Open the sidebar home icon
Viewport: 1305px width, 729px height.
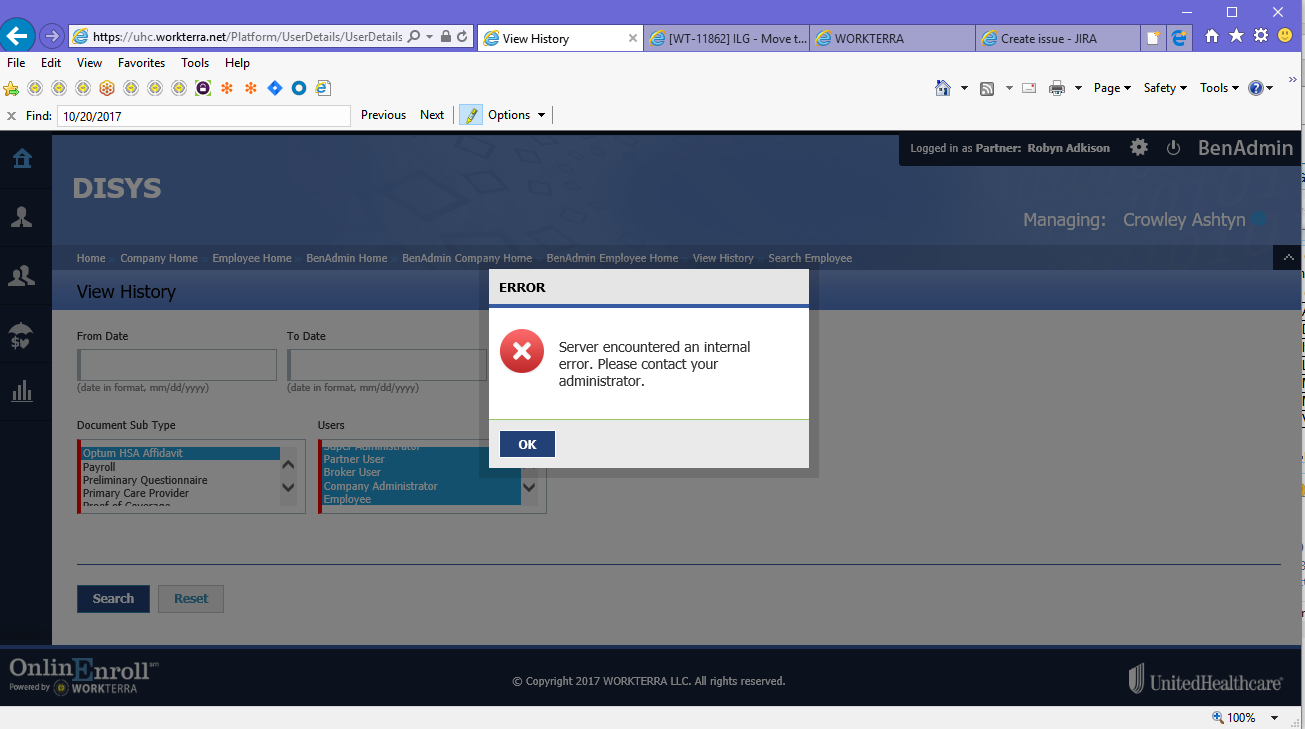click(x=21, y=159)
